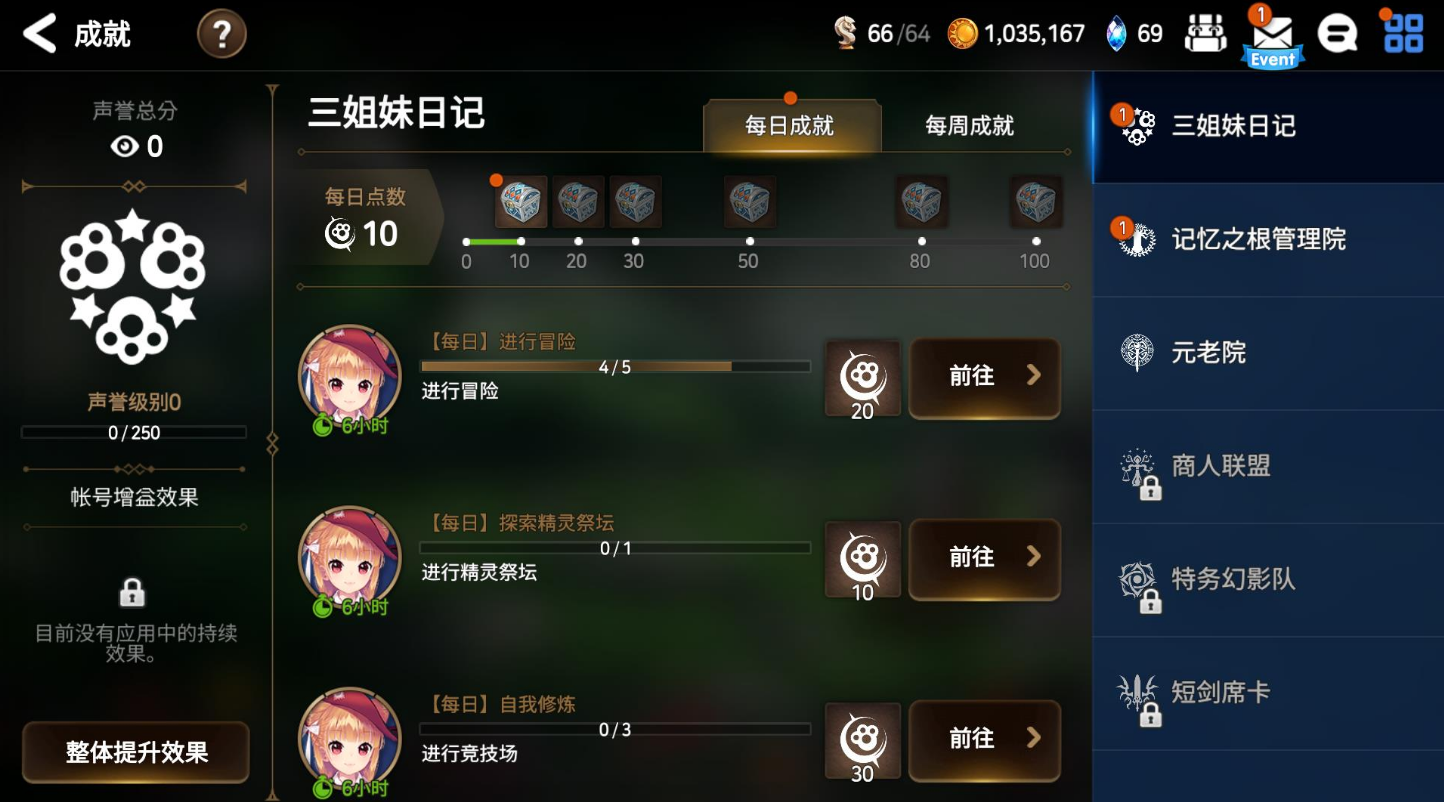Screen dimensions: 1444x802
Task: Claim the 10-point reward chest
Action: point(521,202)
